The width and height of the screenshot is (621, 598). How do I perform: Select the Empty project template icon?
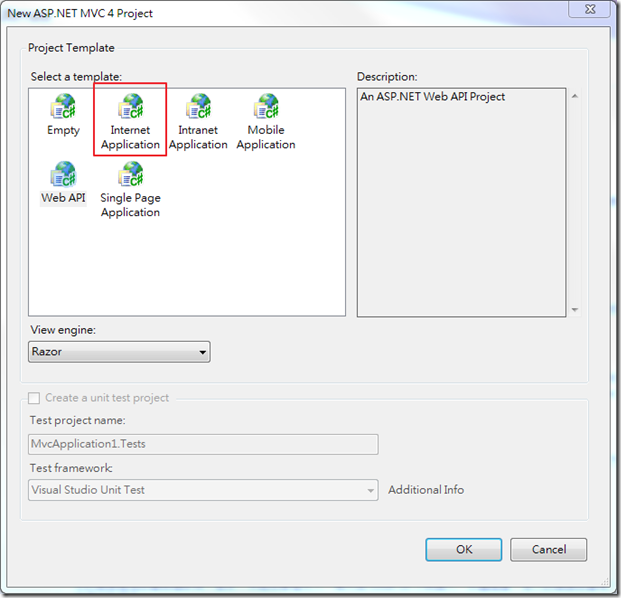click(63, 107)
